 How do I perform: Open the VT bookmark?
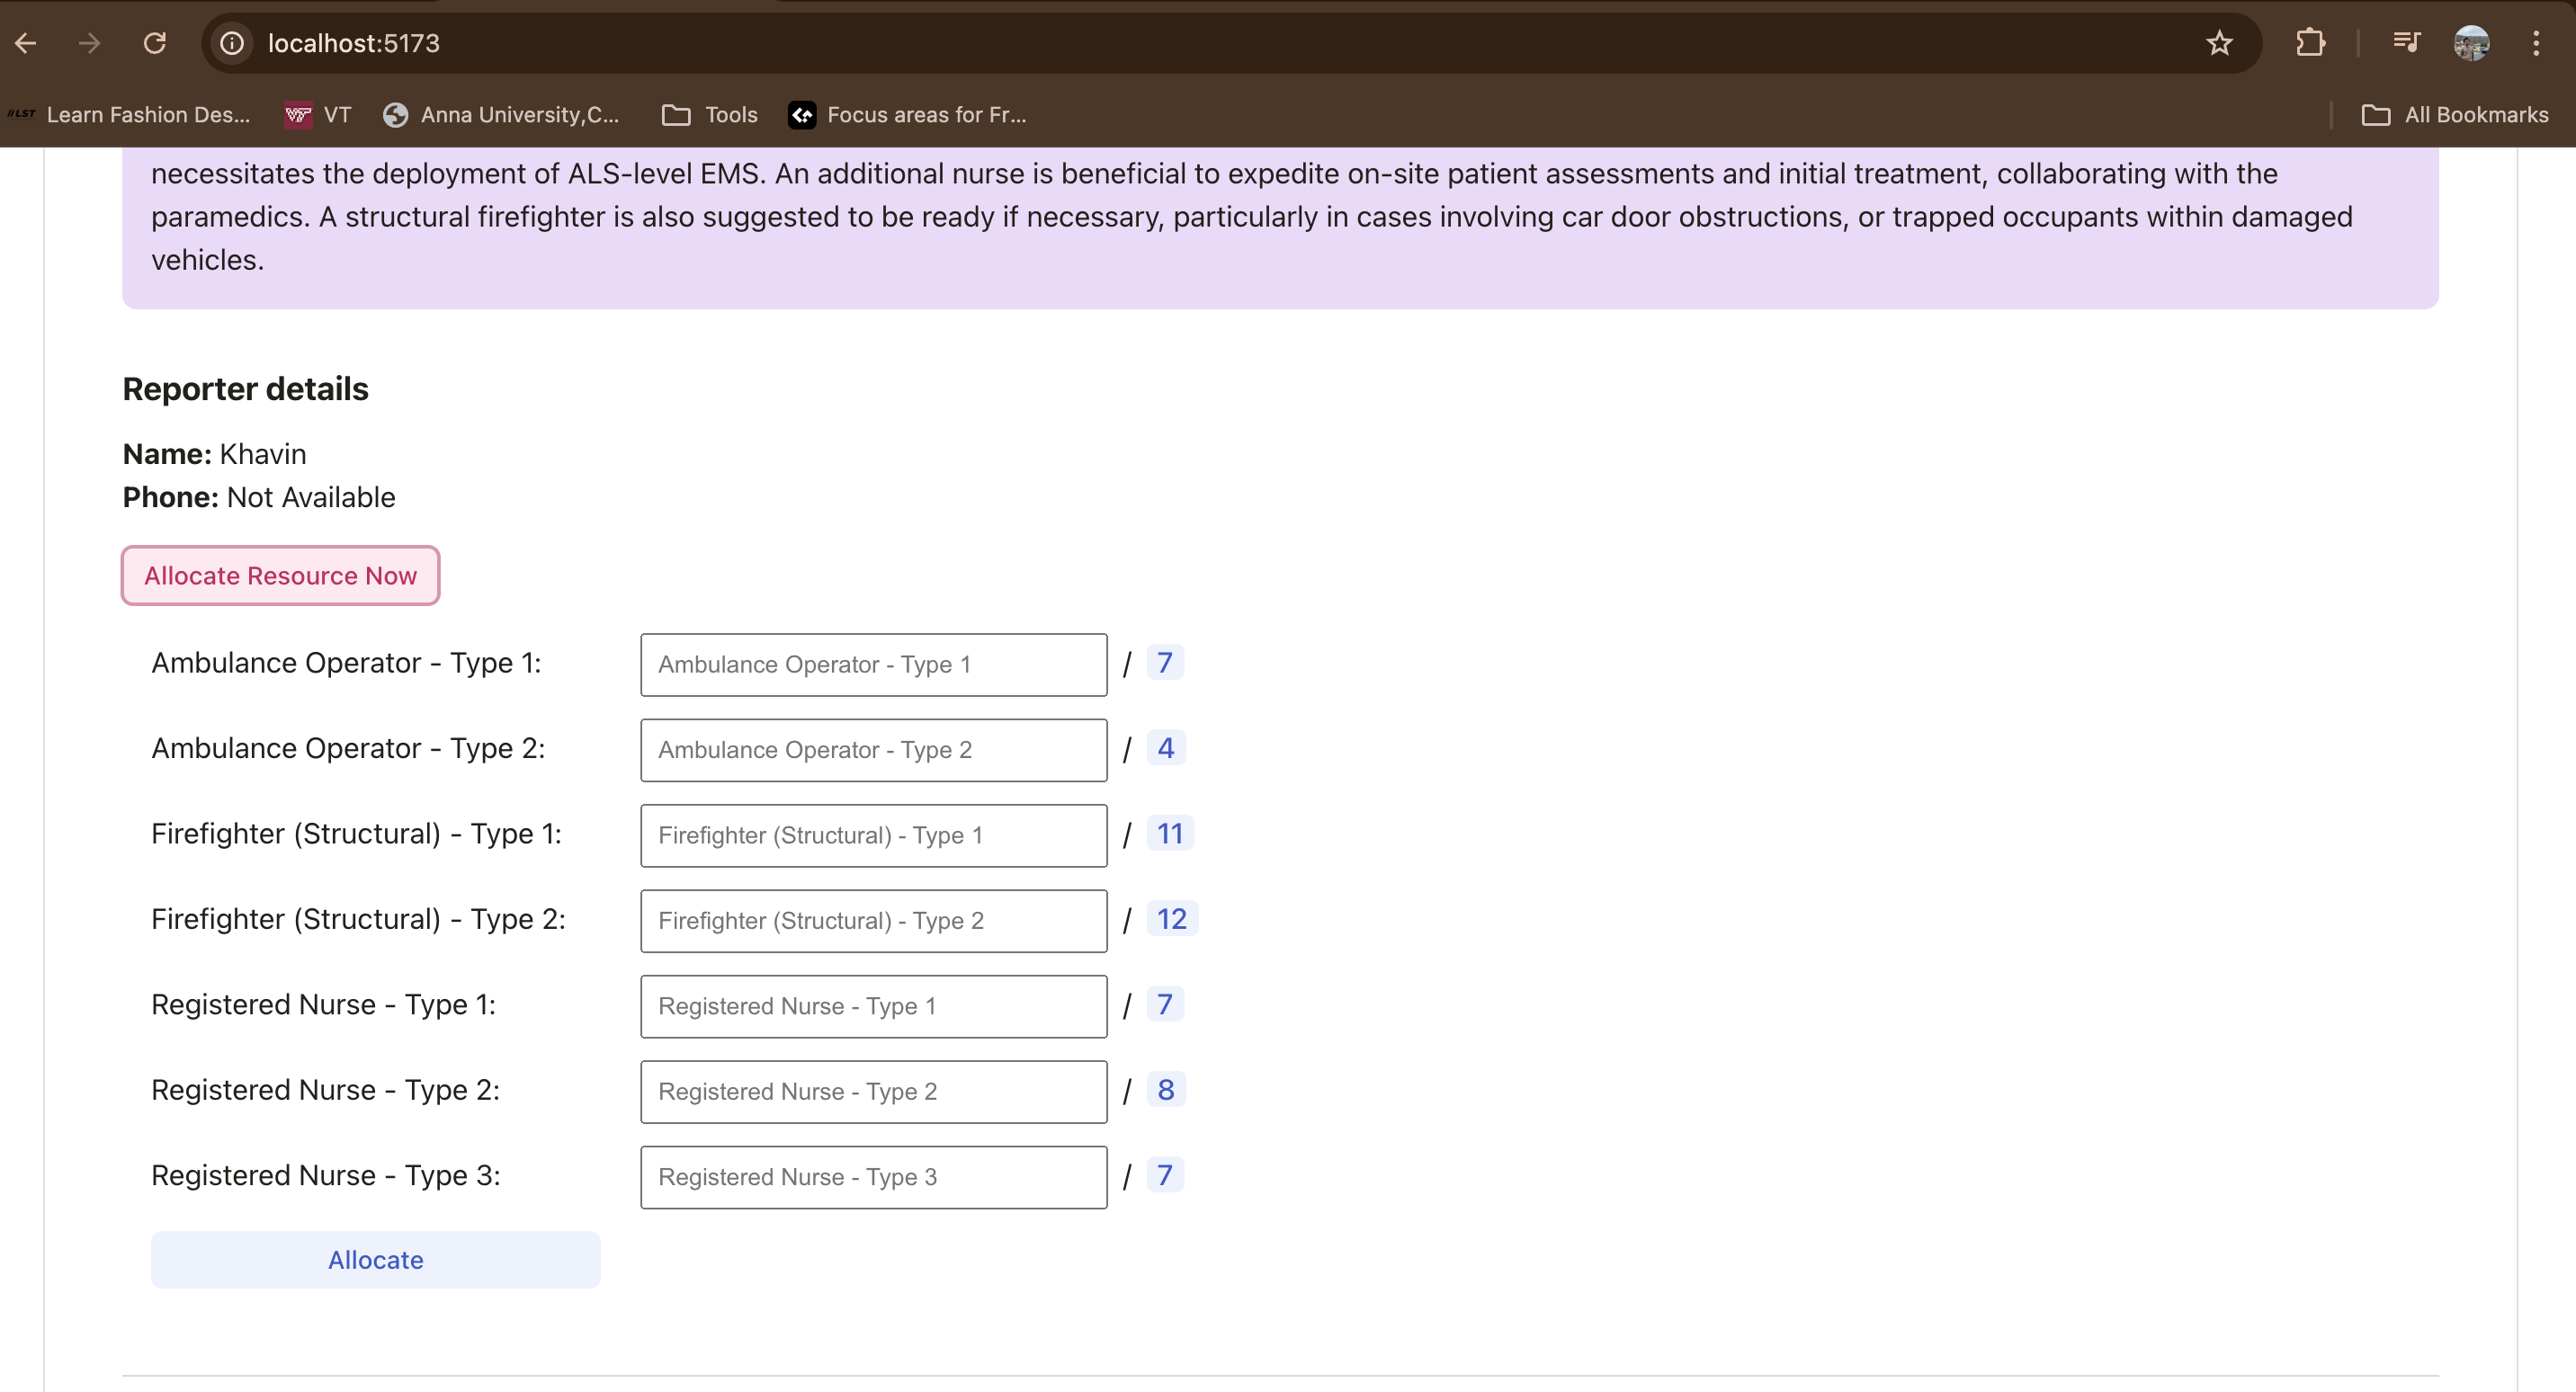[318, 115]
